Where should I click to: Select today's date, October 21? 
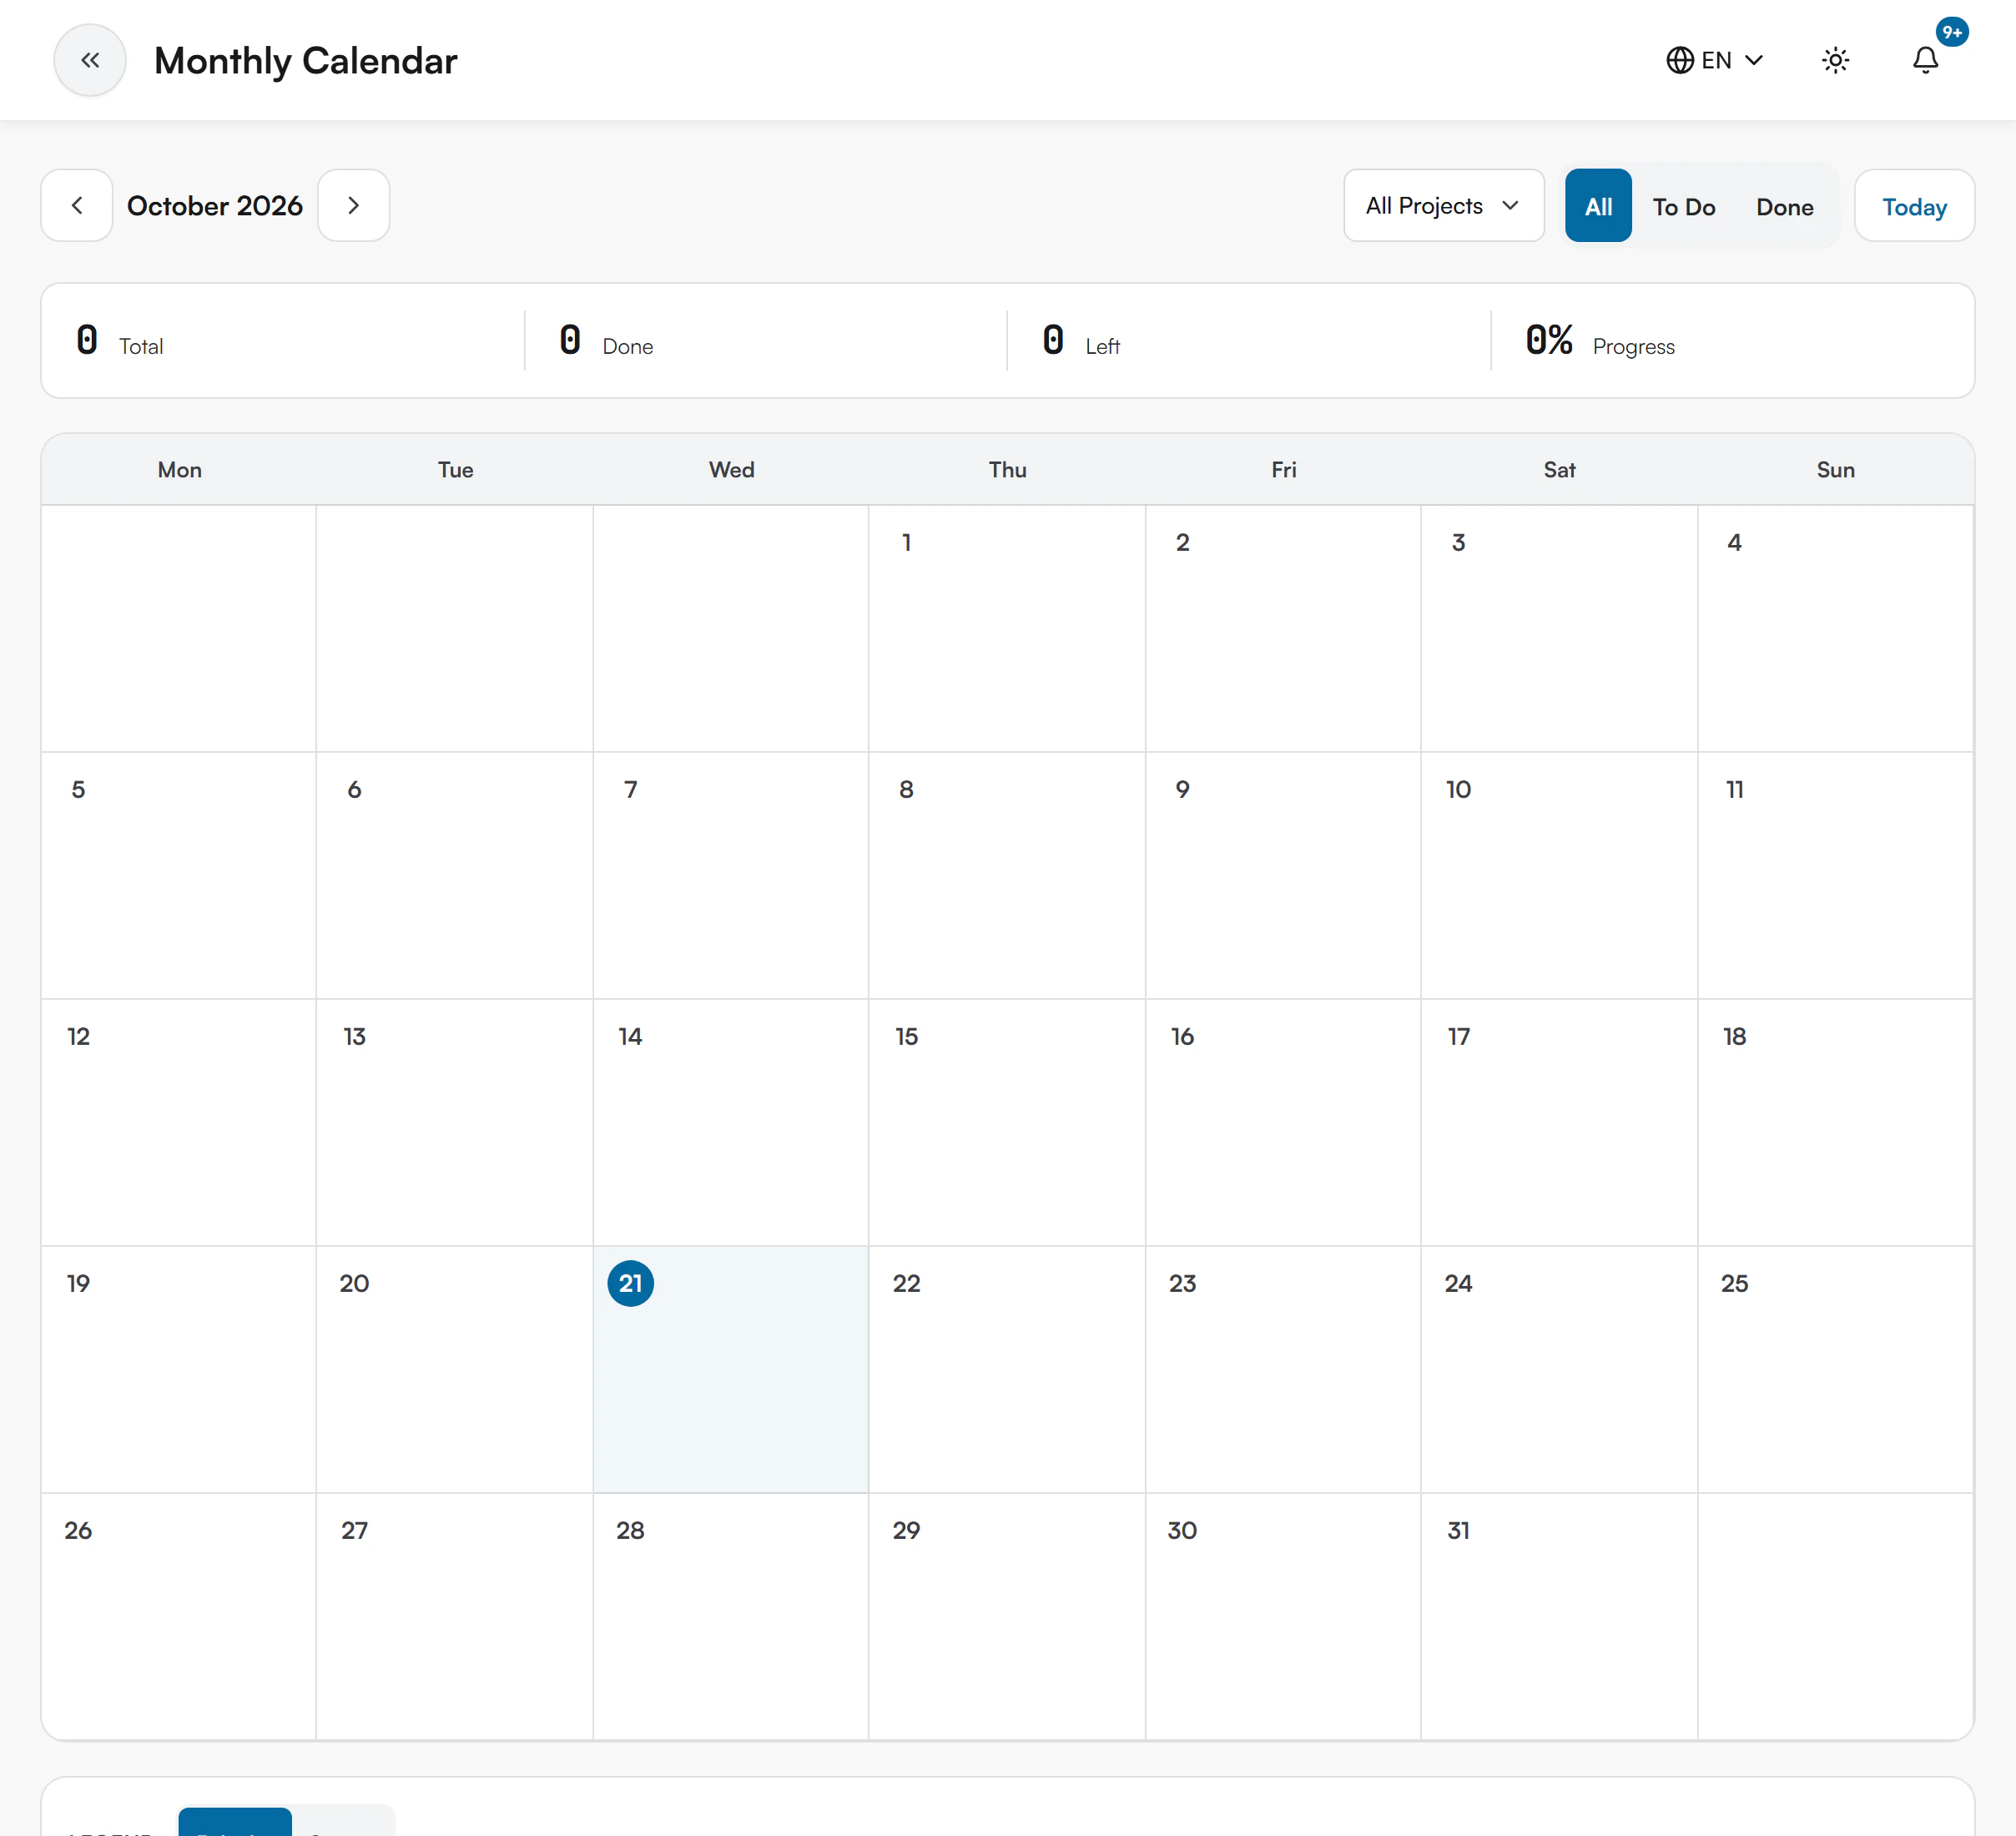pyautogui.click(x=731, y=1369)
